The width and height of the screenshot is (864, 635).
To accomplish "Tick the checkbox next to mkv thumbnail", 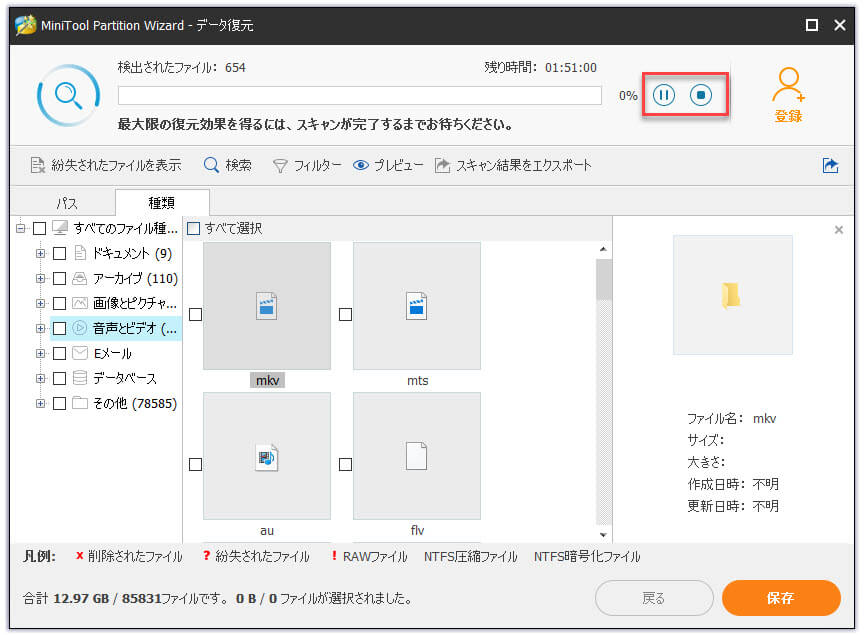I will pos(195,314).
